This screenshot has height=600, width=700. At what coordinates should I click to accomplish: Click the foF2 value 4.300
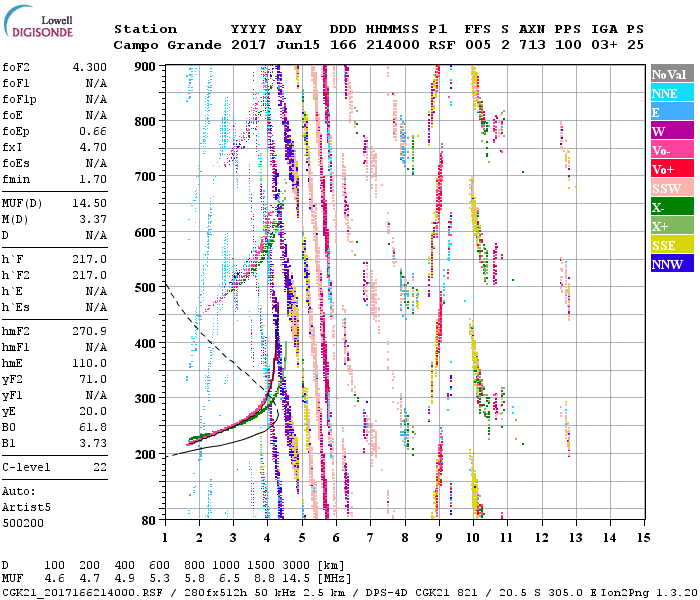pyautogui.click(x=90, y=67)
